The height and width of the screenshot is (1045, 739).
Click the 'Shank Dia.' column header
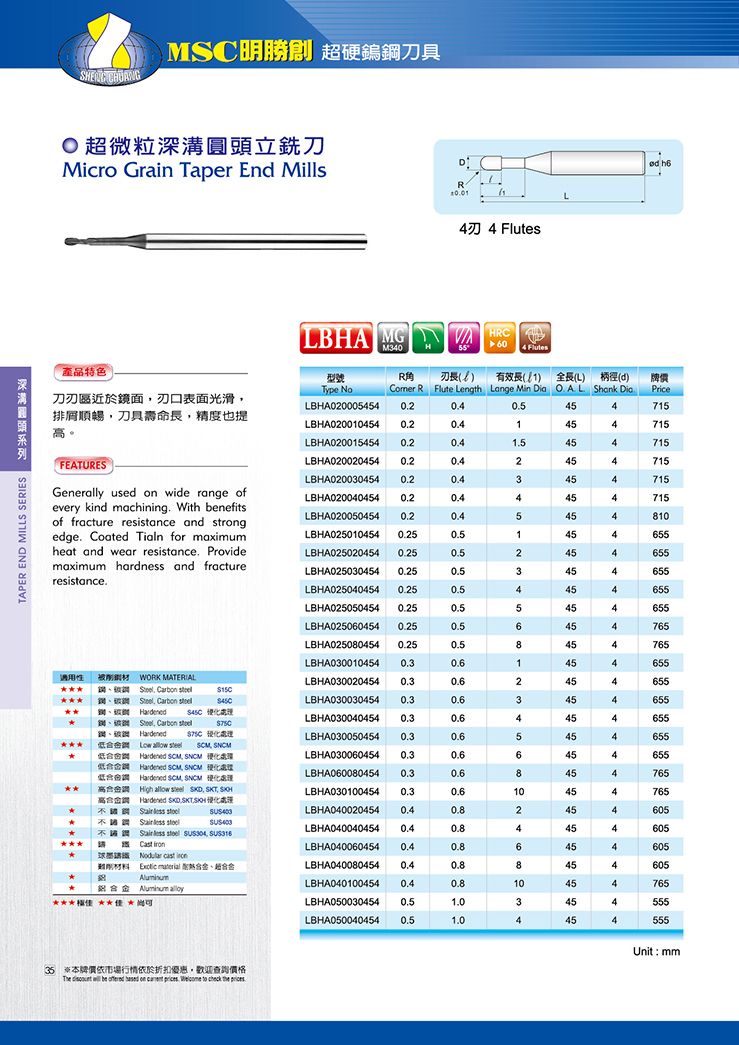pyautogui.click(x=614, y=389)
